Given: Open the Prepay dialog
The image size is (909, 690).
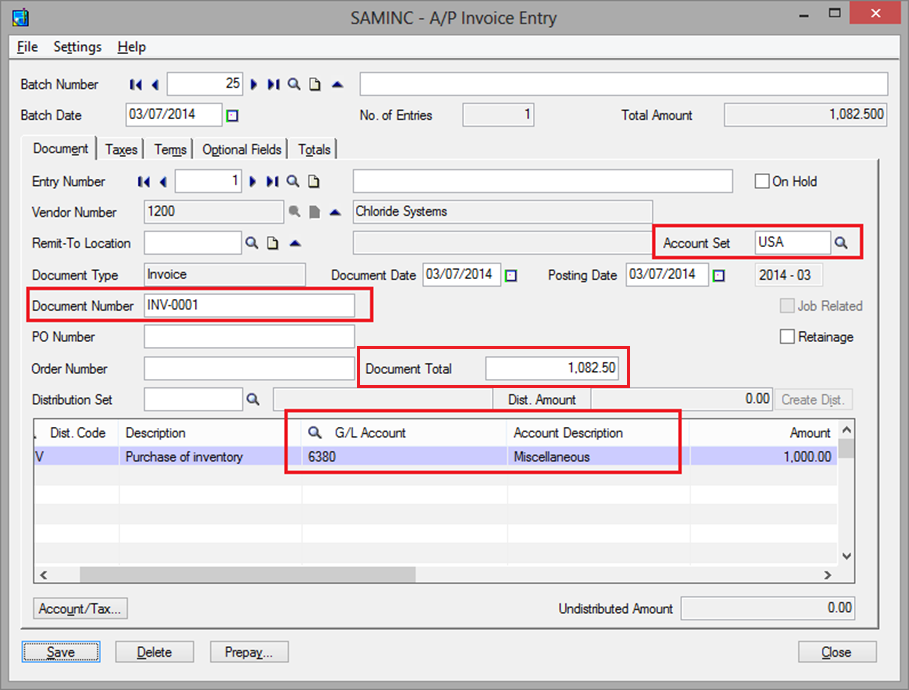Looking at the screenshot, I should [249, 652].
